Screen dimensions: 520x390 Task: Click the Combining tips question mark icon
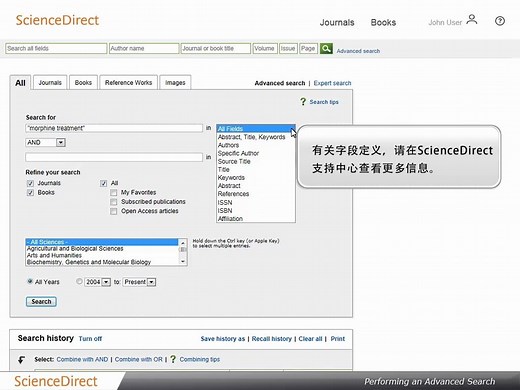tap(173, 359)
